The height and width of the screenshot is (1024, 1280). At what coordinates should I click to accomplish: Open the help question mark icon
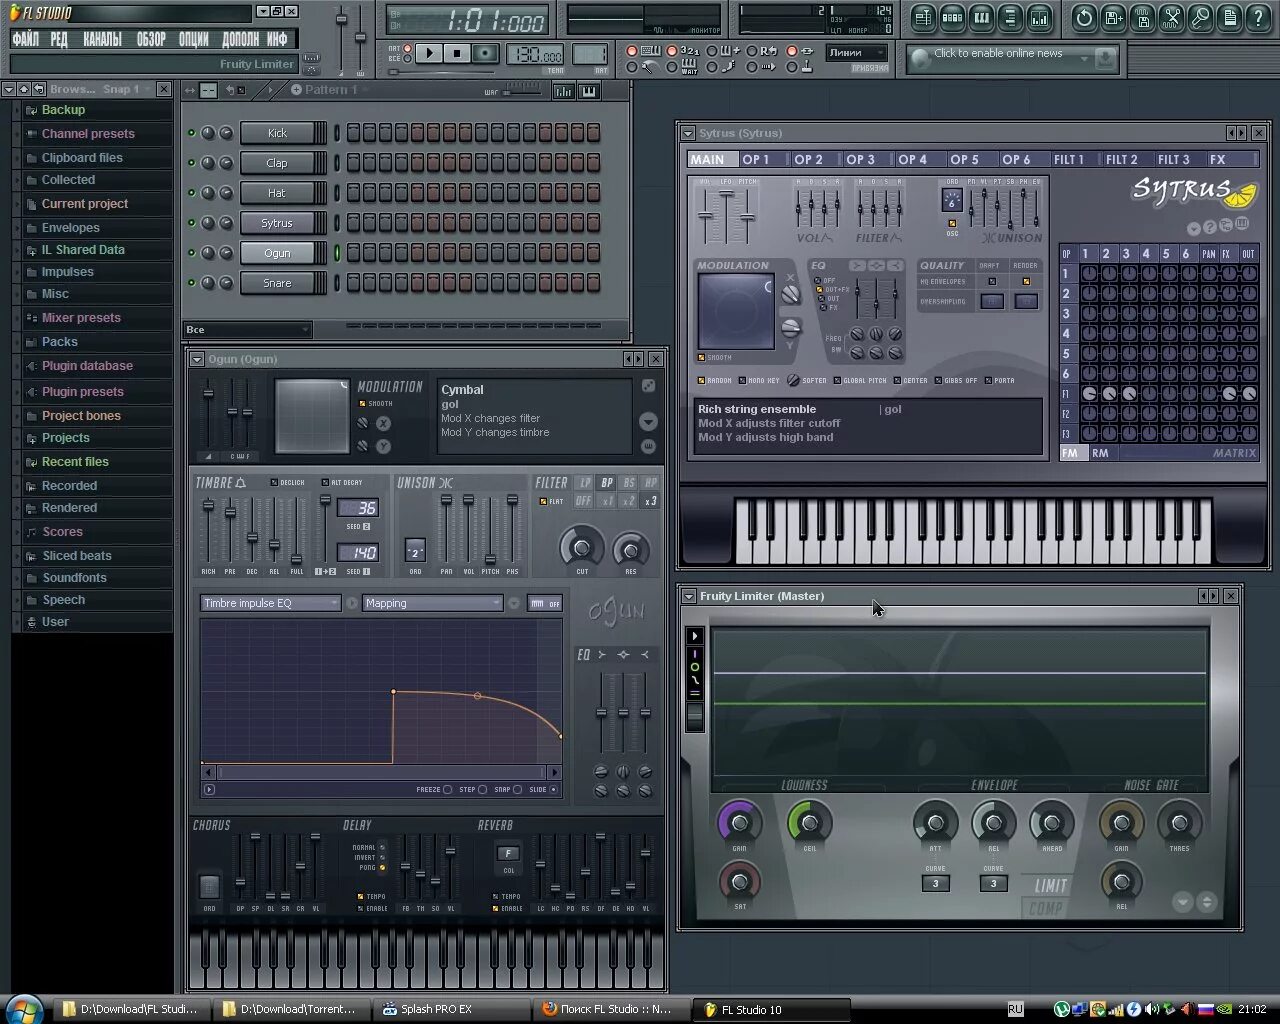[x=1258, y=17]
